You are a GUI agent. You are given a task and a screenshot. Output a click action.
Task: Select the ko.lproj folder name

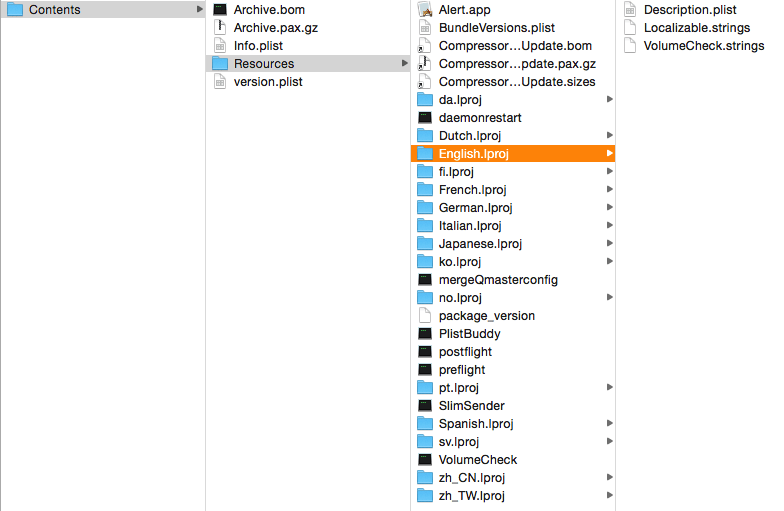(x=460, y=262)
